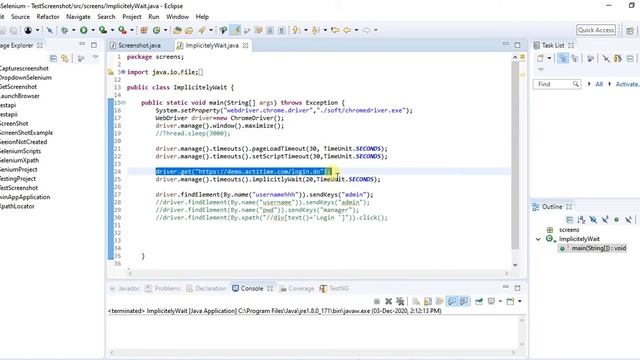Open the Navigate menu

point(78,17)
